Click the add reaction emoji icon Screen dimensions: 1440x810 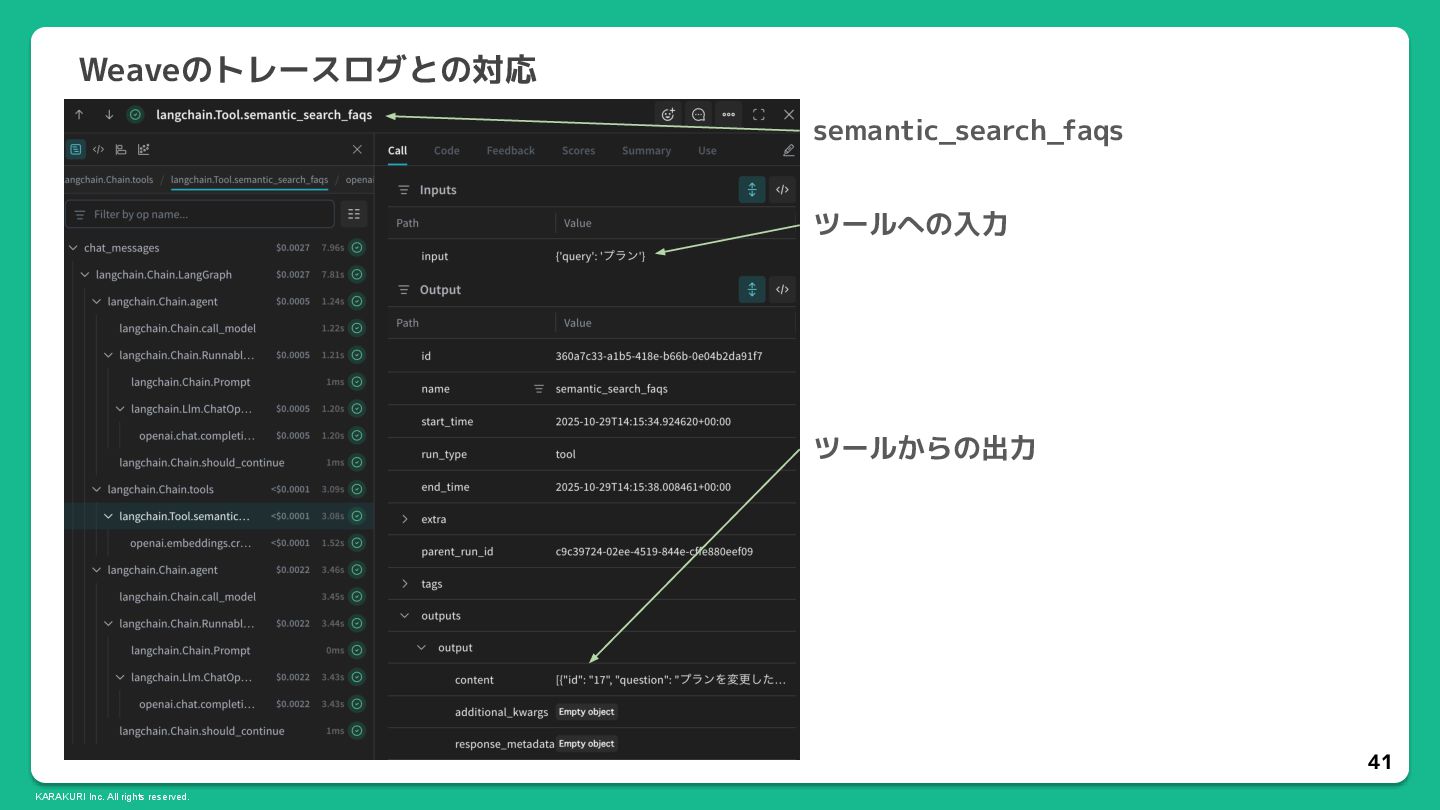pos(668,115)
